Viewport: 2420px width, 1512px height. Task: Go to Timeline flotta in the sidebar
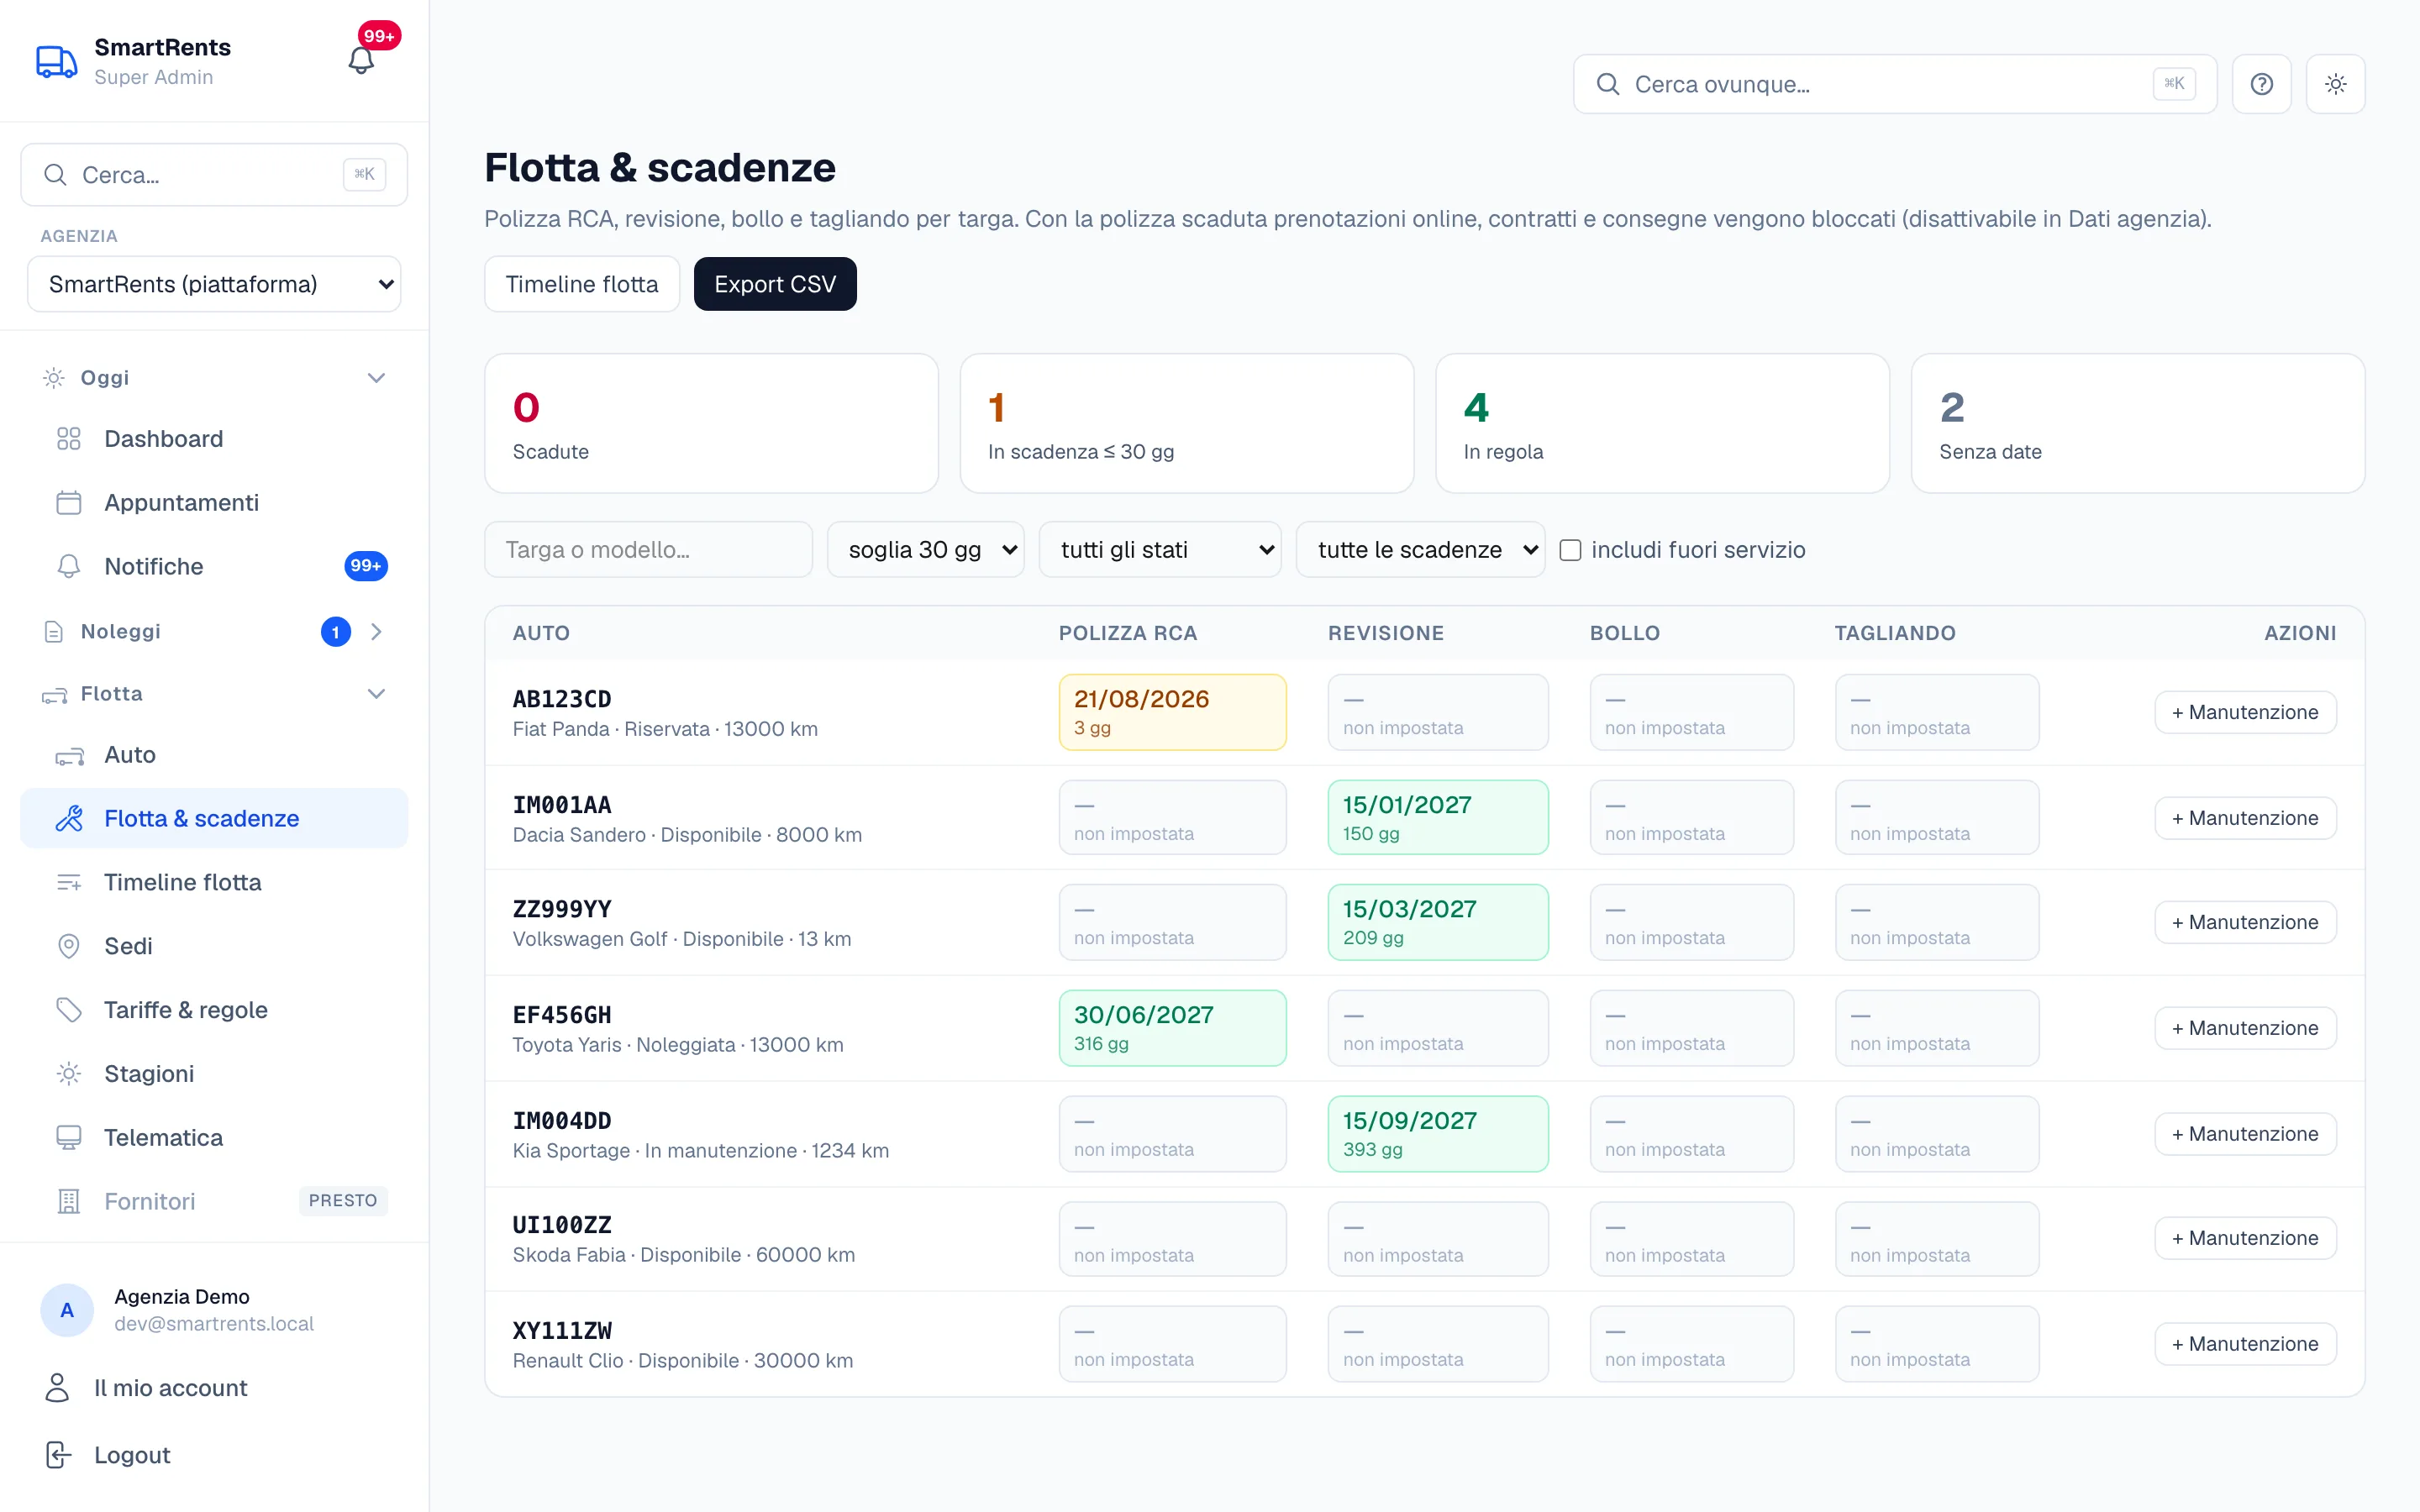tap(214, 883)
